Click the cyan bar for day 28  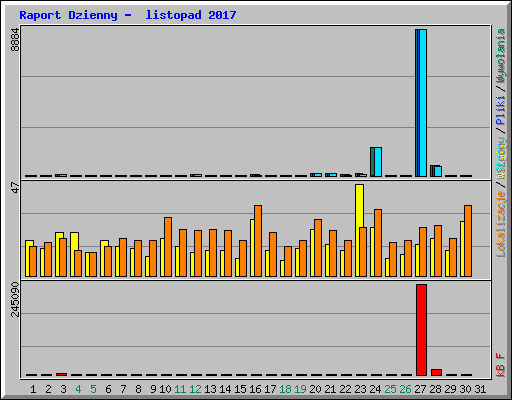[438, 171]
